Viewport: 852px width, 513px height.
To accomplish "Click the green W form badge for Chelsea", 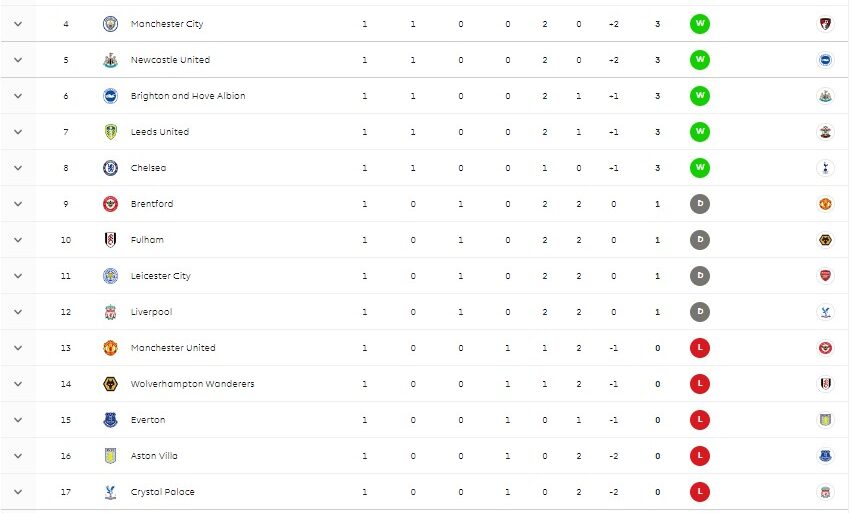I will [700, 168].
